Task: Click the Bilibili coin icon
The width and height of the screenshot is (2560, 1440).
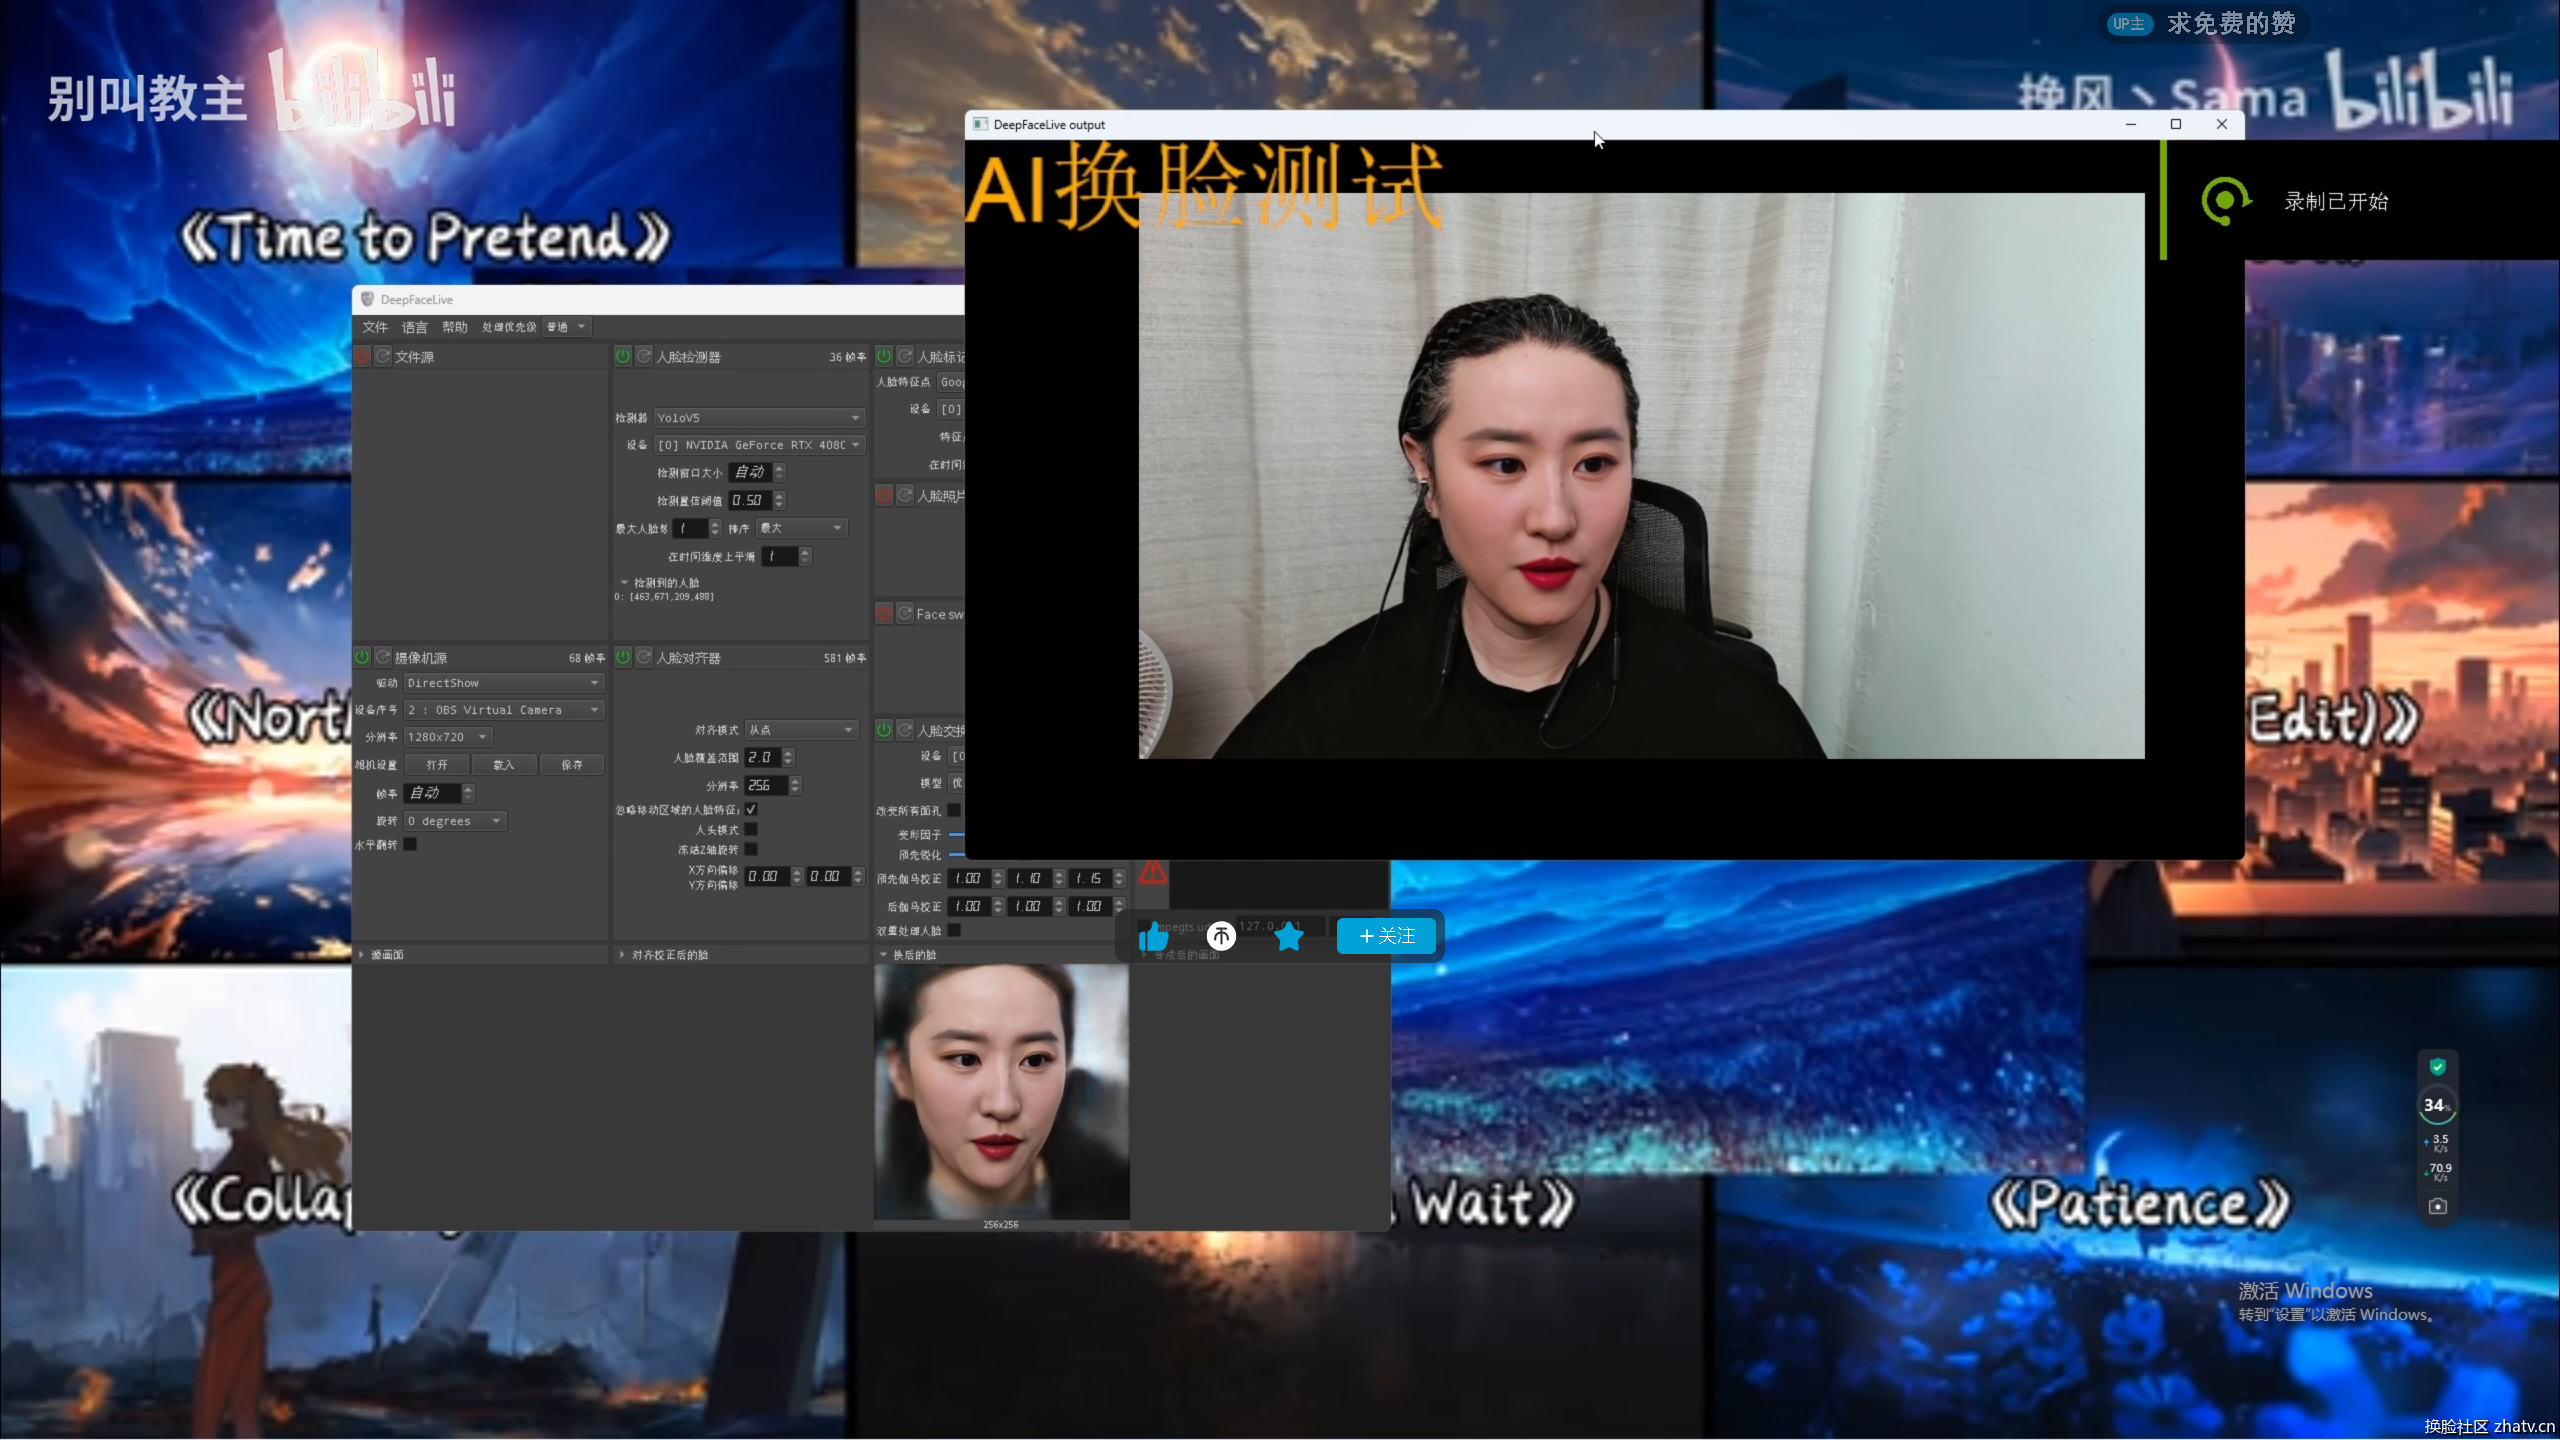Action: tap(1221, 936)
